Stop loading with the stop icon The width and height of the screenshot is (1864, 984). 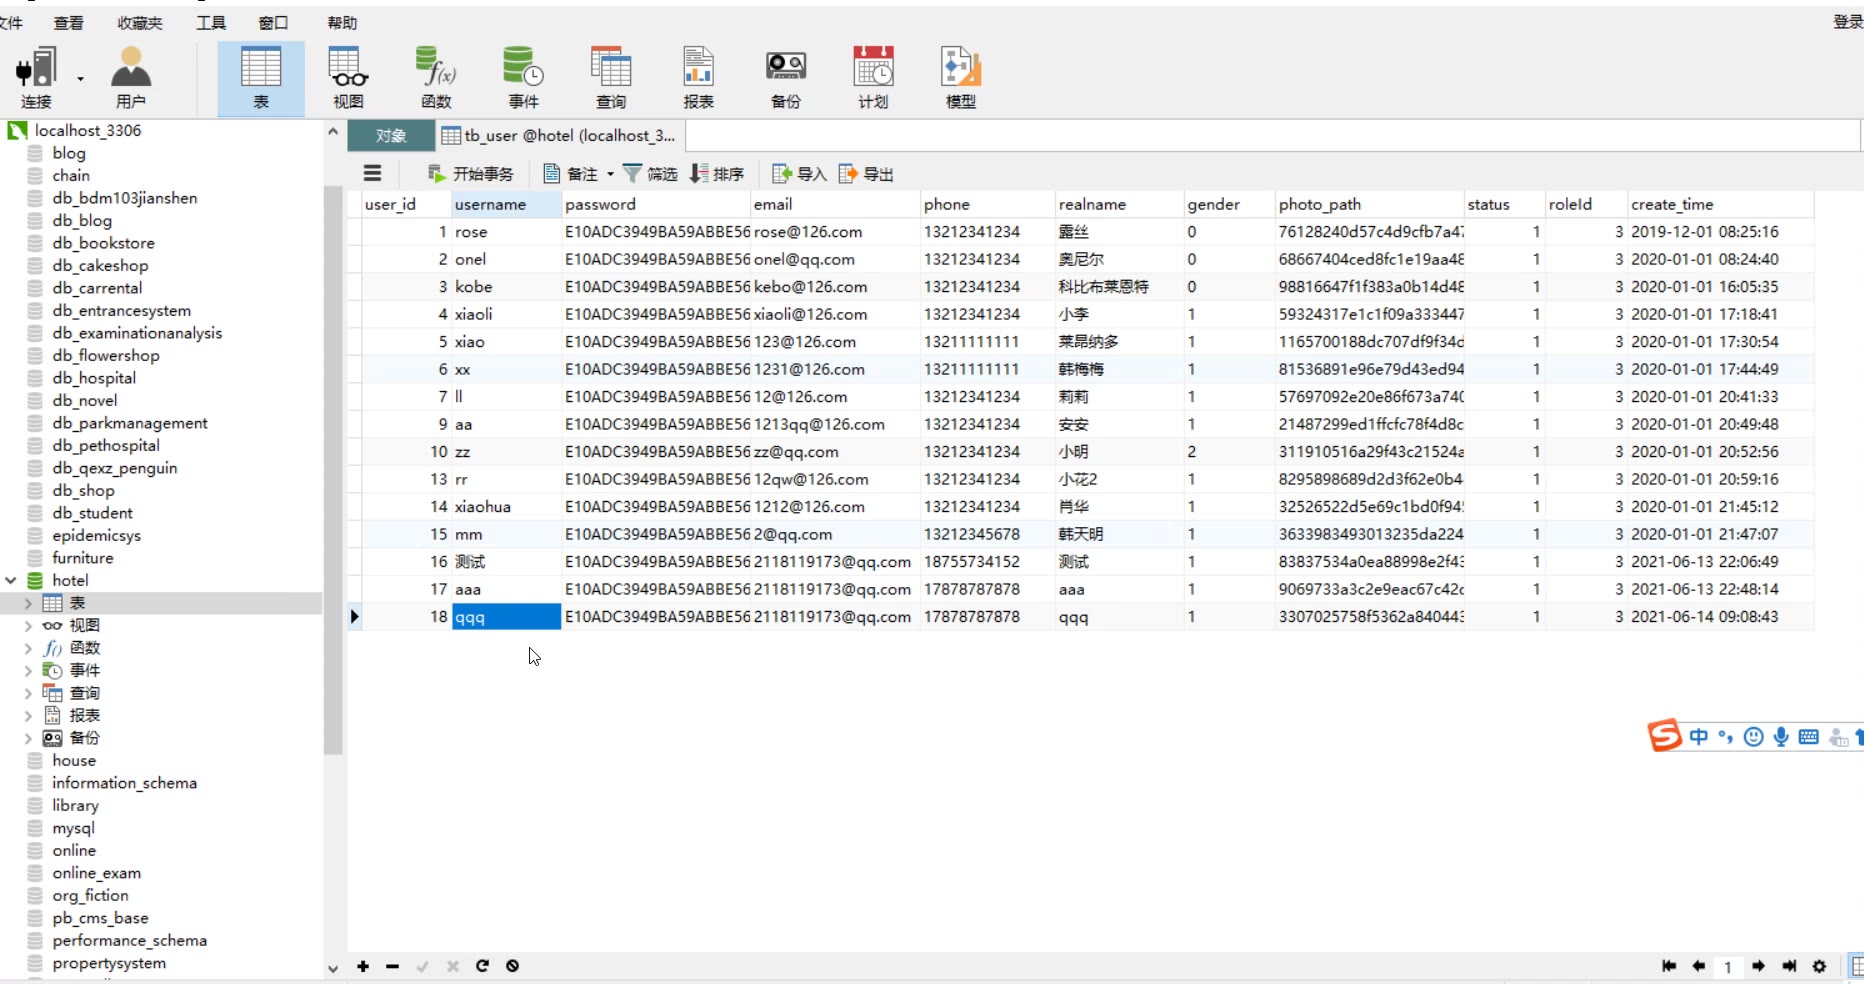[x=512, y=966]
